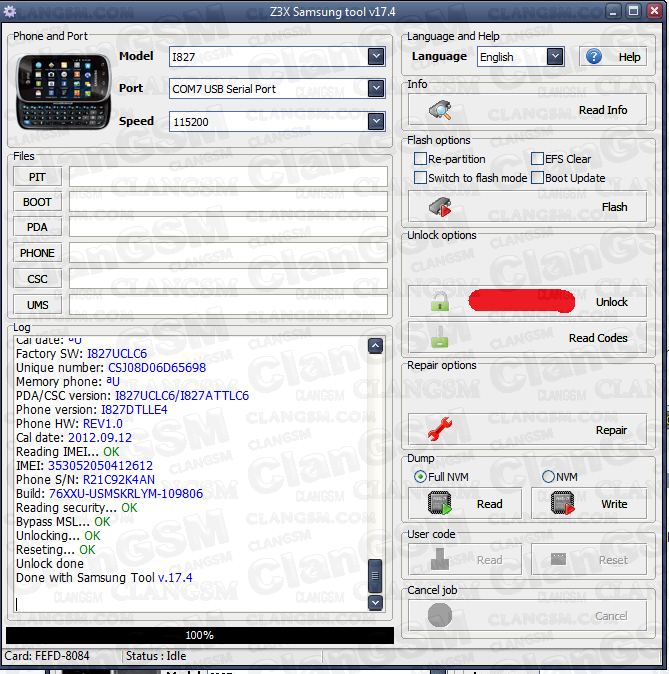
Task: Click the PIT file path field
Action: pos(228,177)
